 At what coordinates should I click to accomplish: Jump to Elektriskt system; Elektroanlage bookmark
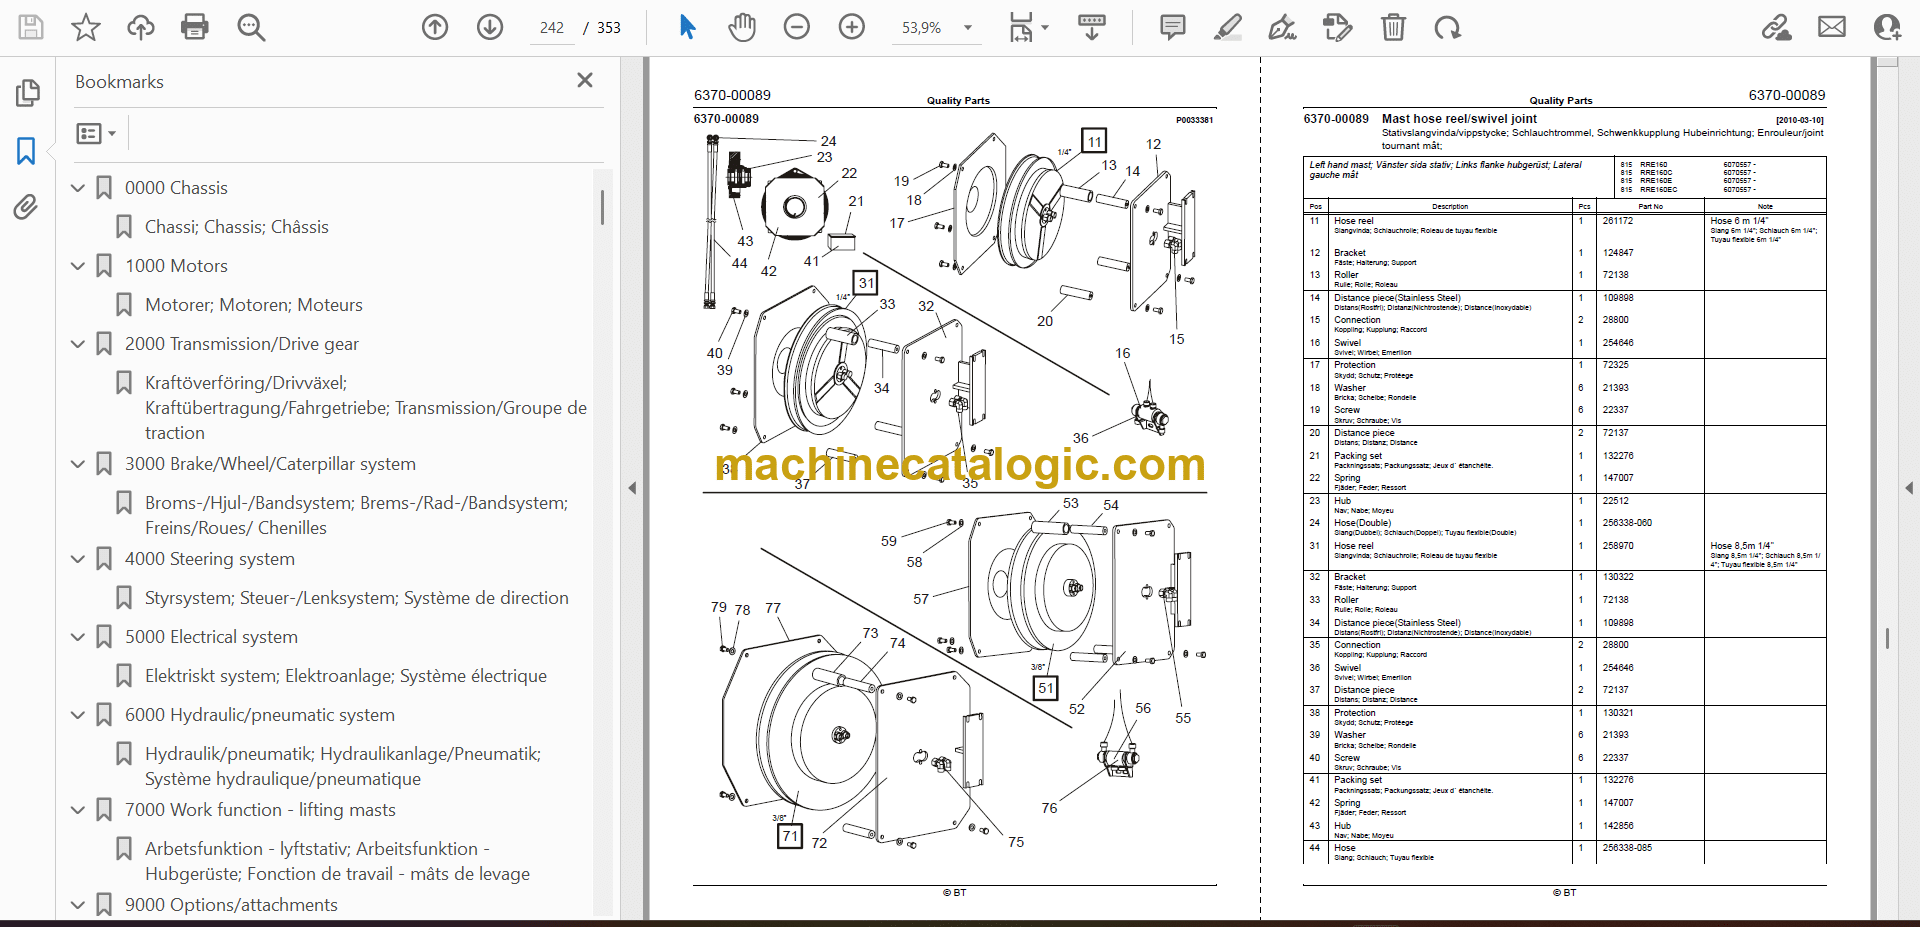point(346,676)
